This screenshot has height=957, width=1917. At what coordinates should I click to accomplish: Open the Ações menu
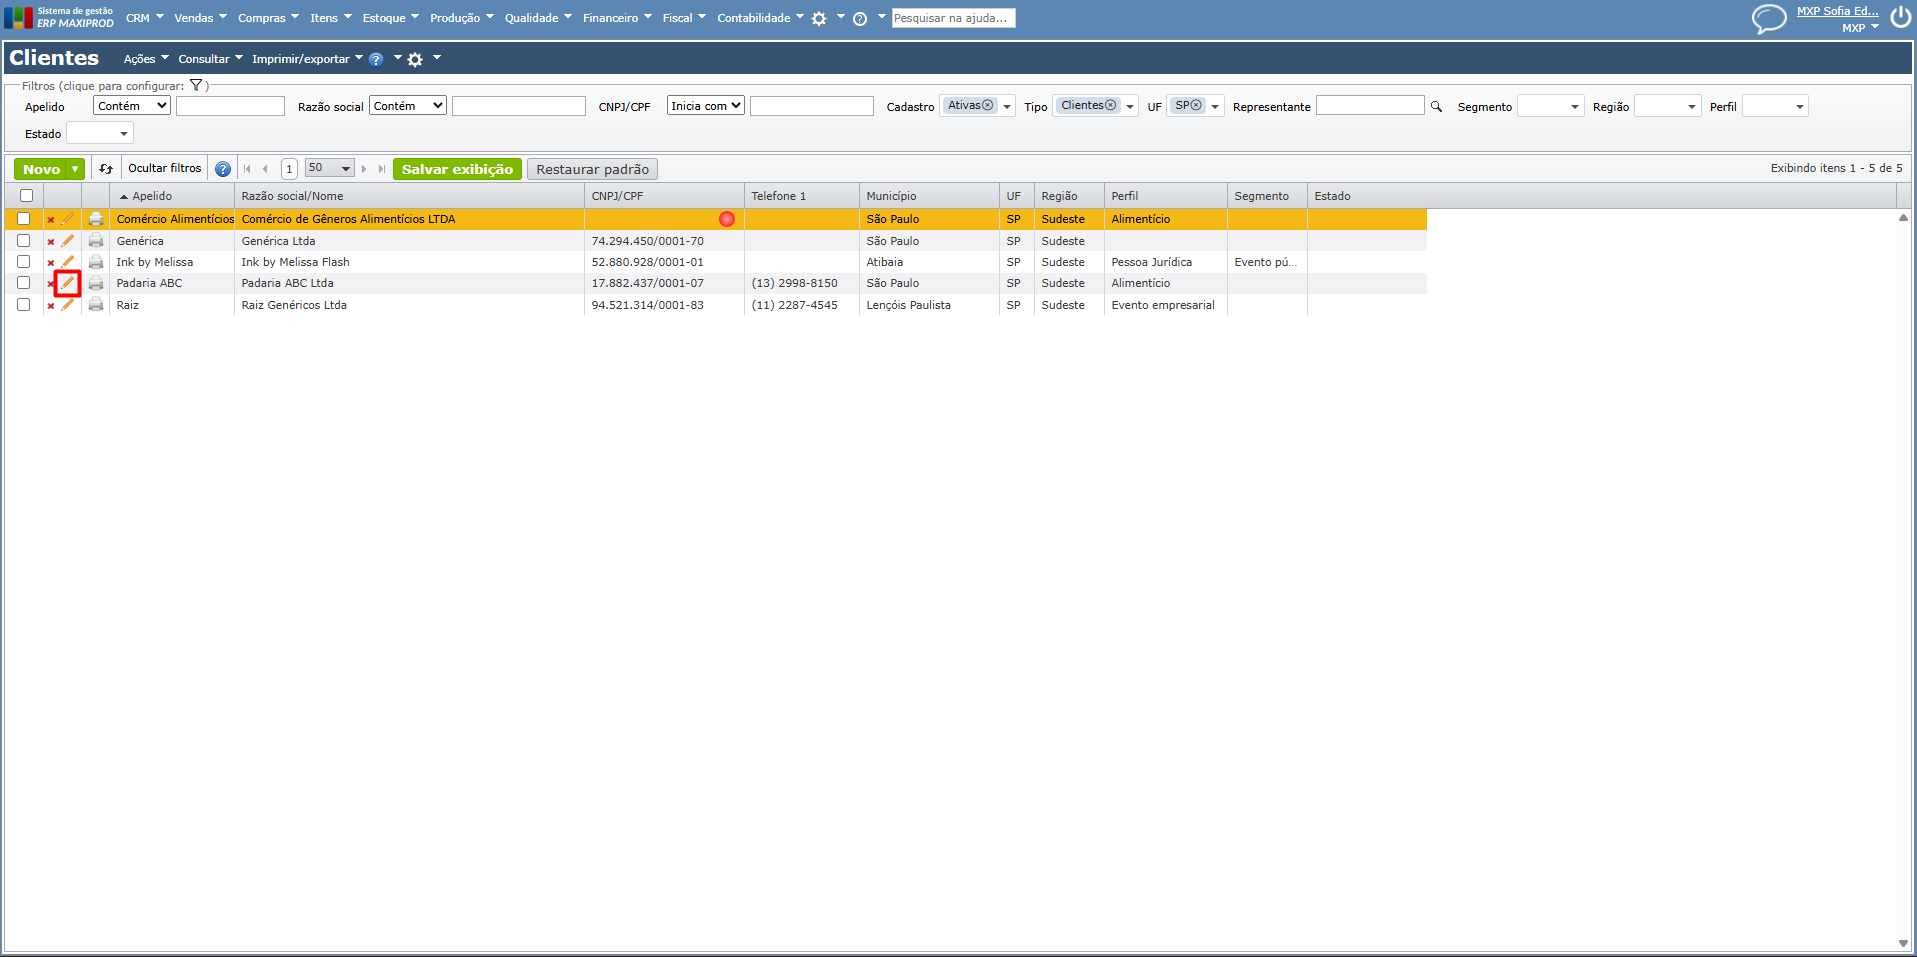146,59
